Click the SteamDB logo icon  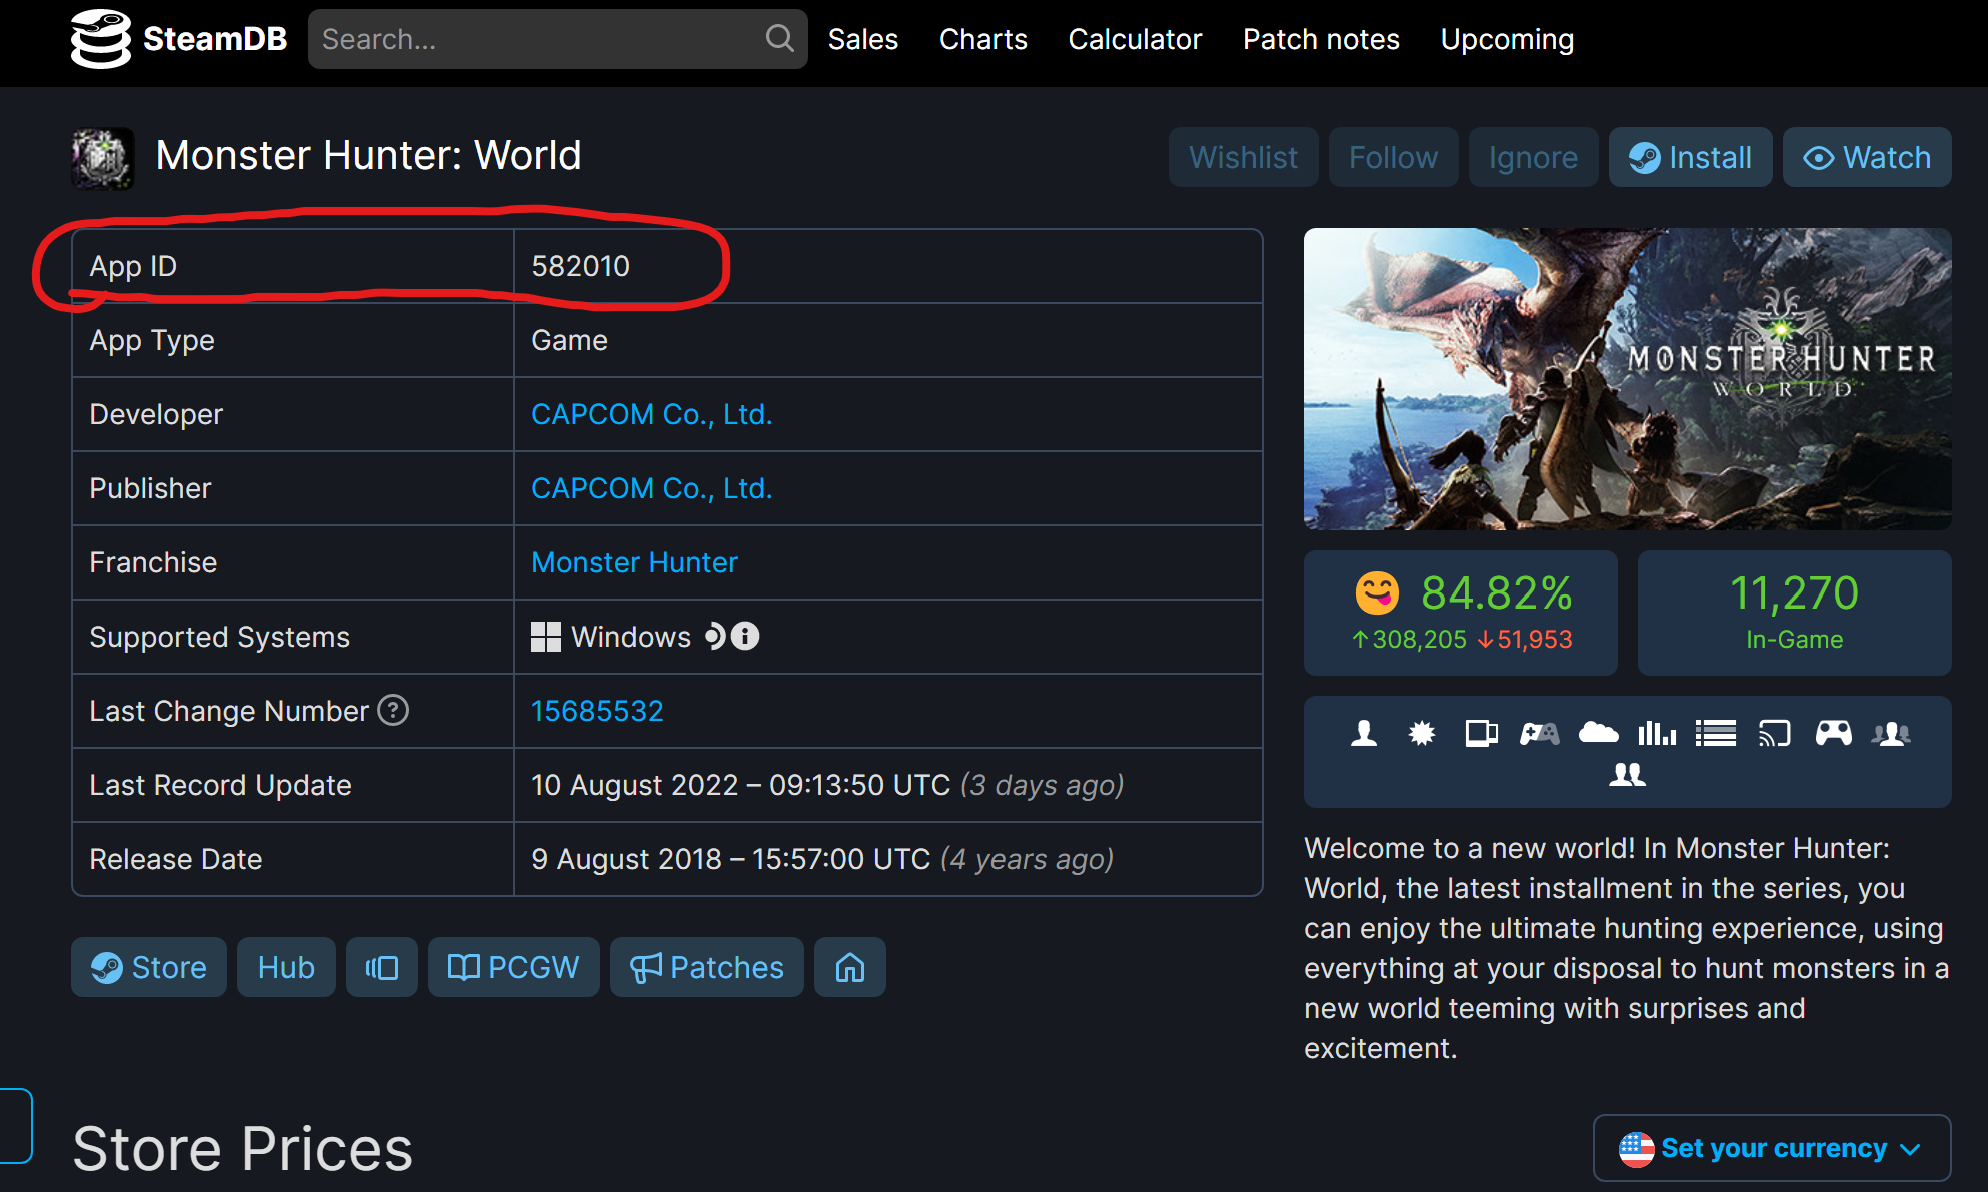tap(100, 39)
